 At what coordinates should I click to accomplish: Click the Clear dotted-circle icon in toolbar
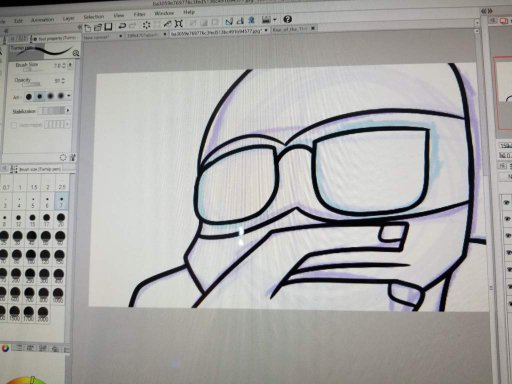tap(146, 25)
